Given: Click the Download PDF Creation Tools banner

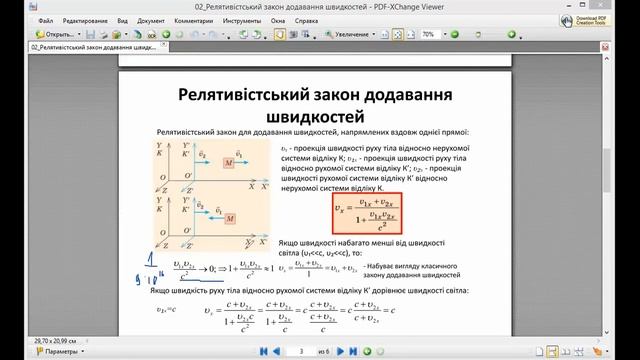Looking at the screenshot, I should (x=584, y=21).
